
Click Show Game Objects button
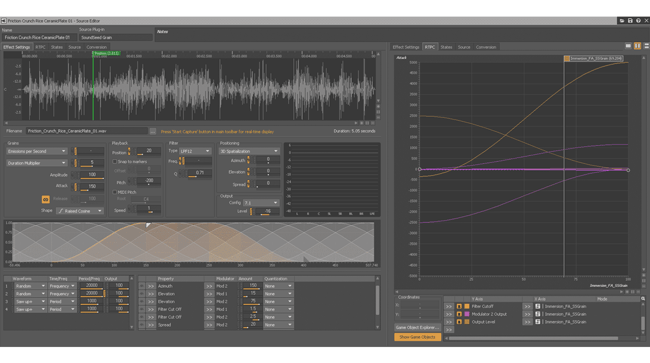pos(417,337)
